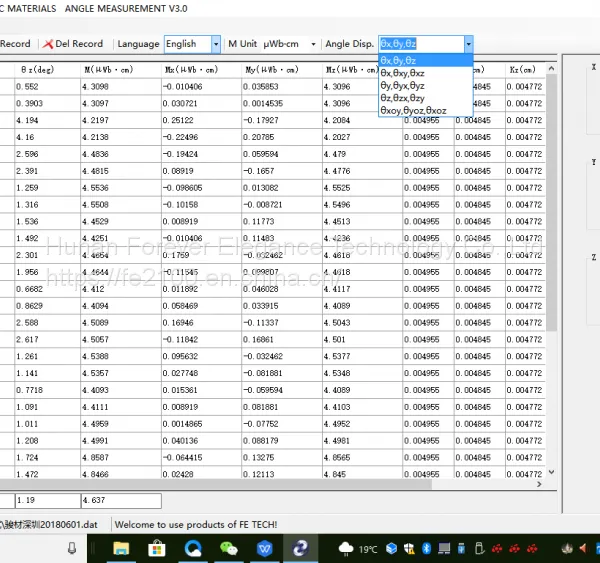The image size is (600, 563).
Task: Click the horizontal scrollbar thumb under table
Action: 216,484
